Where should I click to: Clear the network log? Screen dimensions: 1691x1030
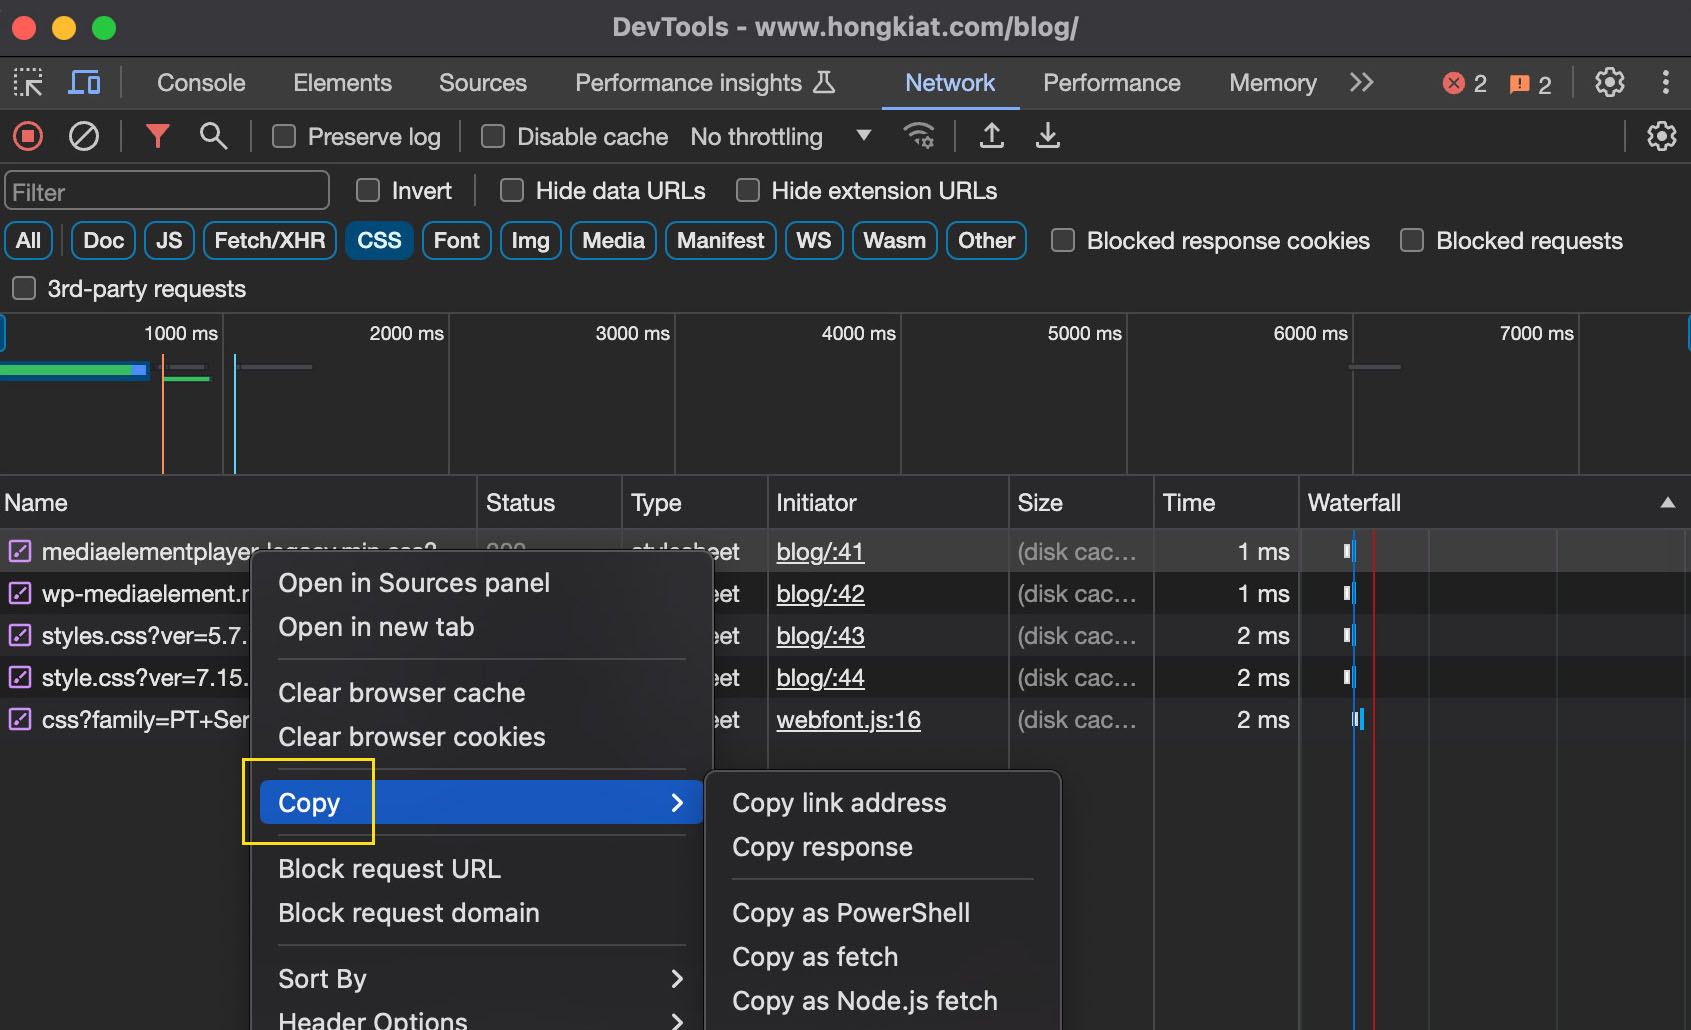pyautogui.click(x=84, y=136)
